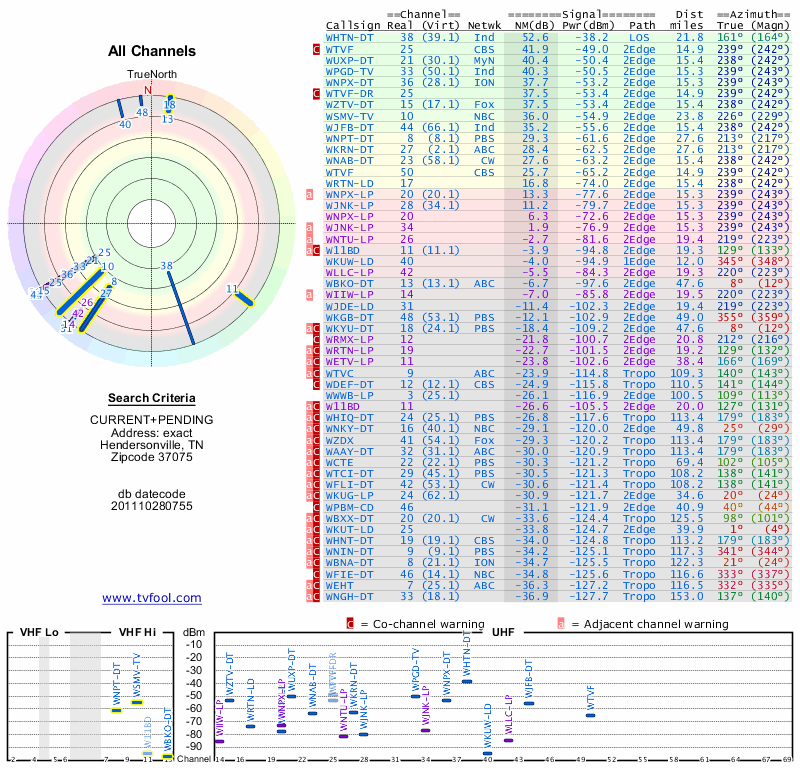Click the red C co-channel legend icon
800x768 pixels.
coord(350,624)
